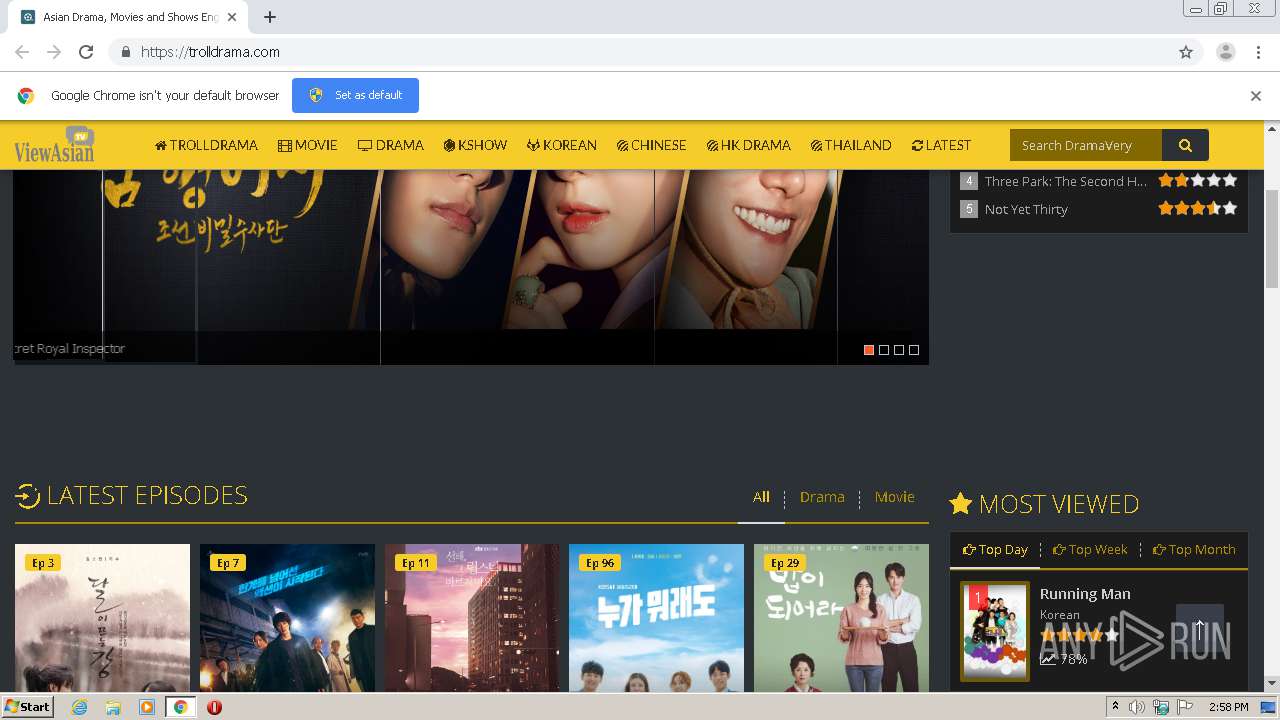Image resolution: width=1280 pixels, height=720 pixels.
Task: Open the Ep 7 episode thumbnail
Action: (287, 618)
